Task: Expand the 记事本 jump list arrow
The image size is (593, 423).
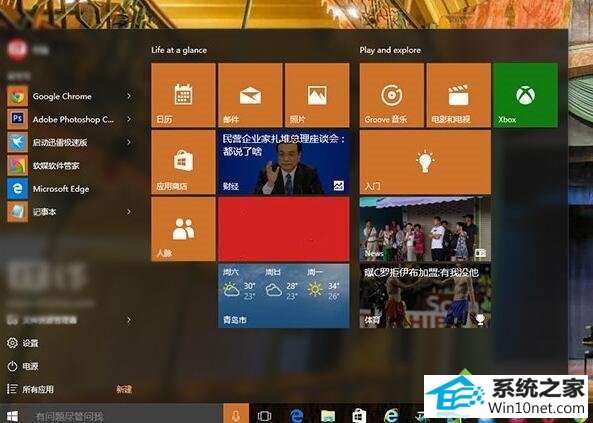Action: coord(129,212)
